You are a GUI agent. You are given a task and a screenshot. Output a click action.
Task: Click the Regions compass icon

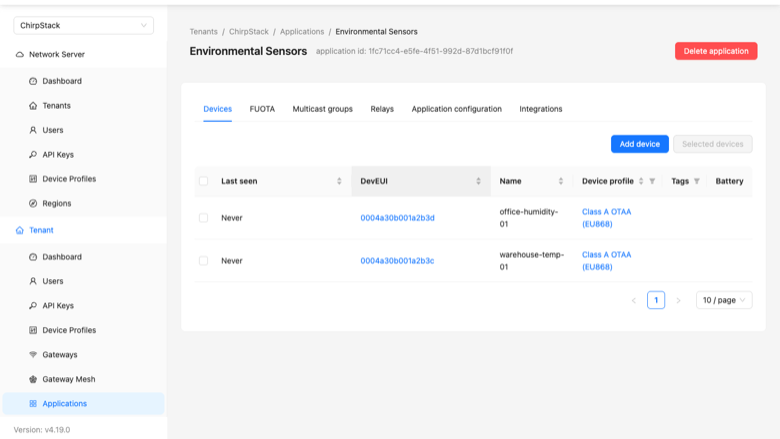(33, 203)
